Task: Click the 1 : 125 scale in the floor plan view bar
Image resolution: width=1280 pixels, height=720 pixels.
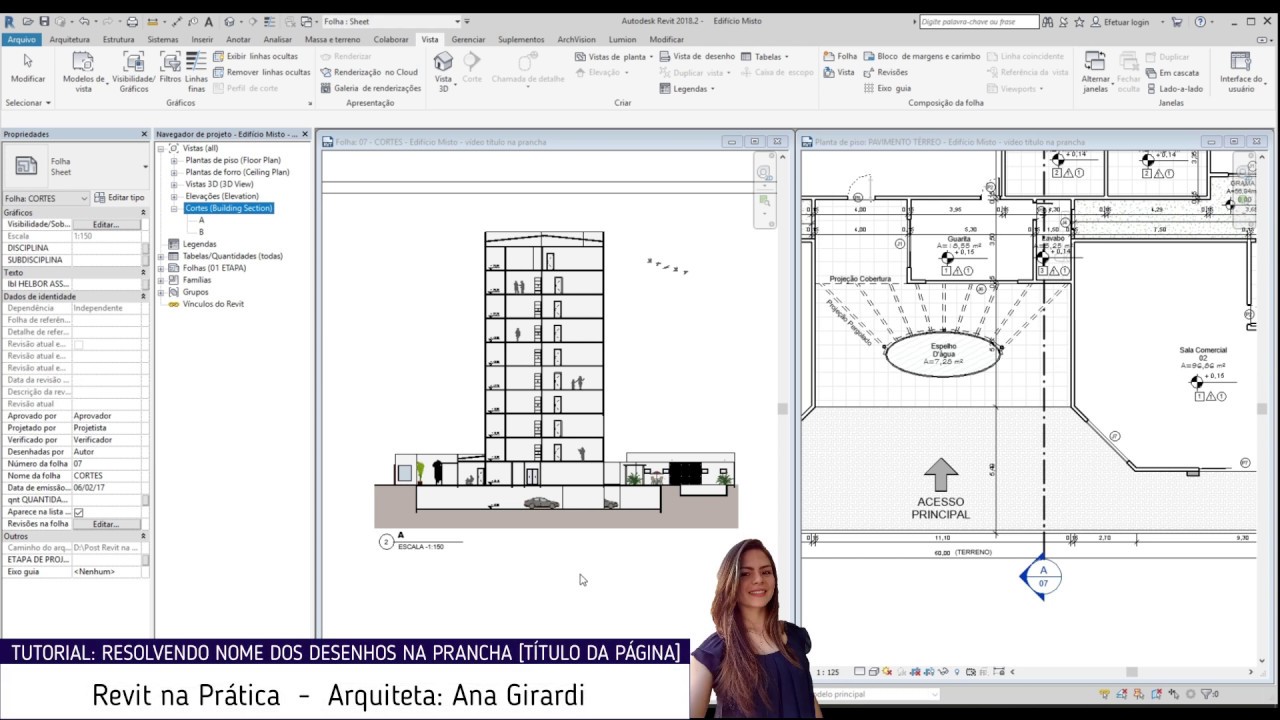Action: click(828, 673)
